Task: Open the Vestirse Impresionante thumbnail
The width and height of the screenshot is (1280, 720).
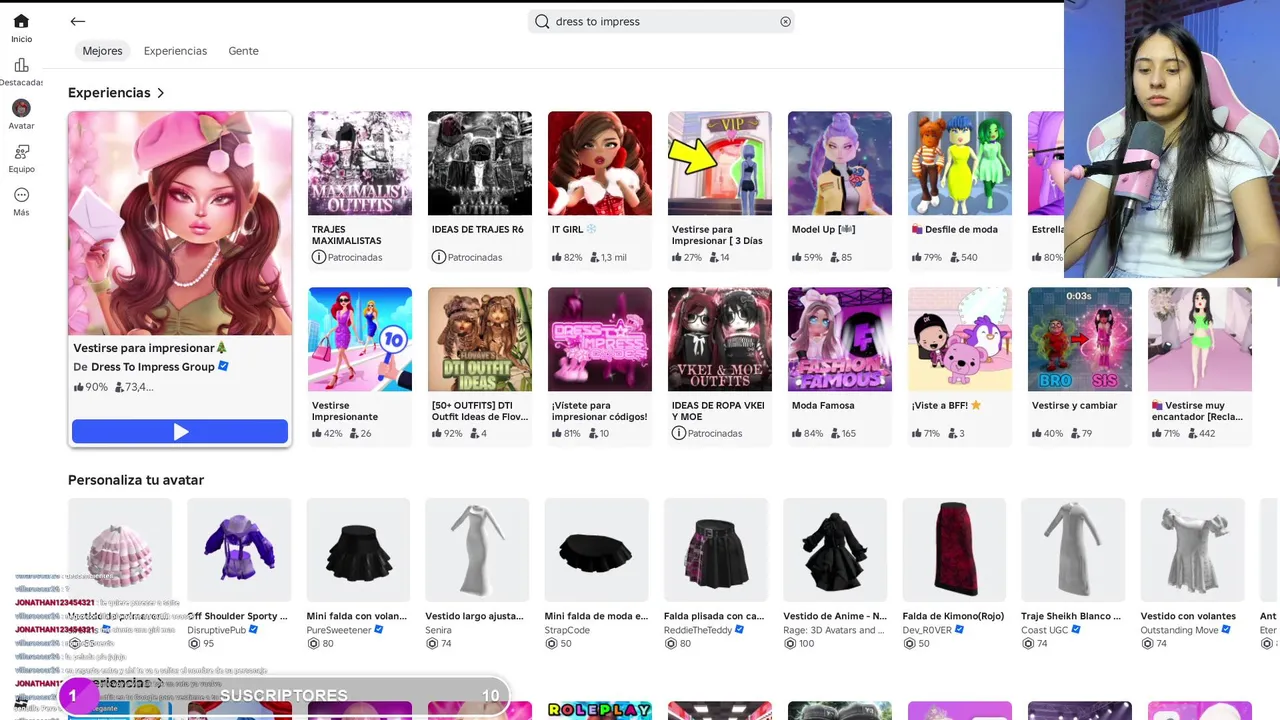Action: (360, 339)
